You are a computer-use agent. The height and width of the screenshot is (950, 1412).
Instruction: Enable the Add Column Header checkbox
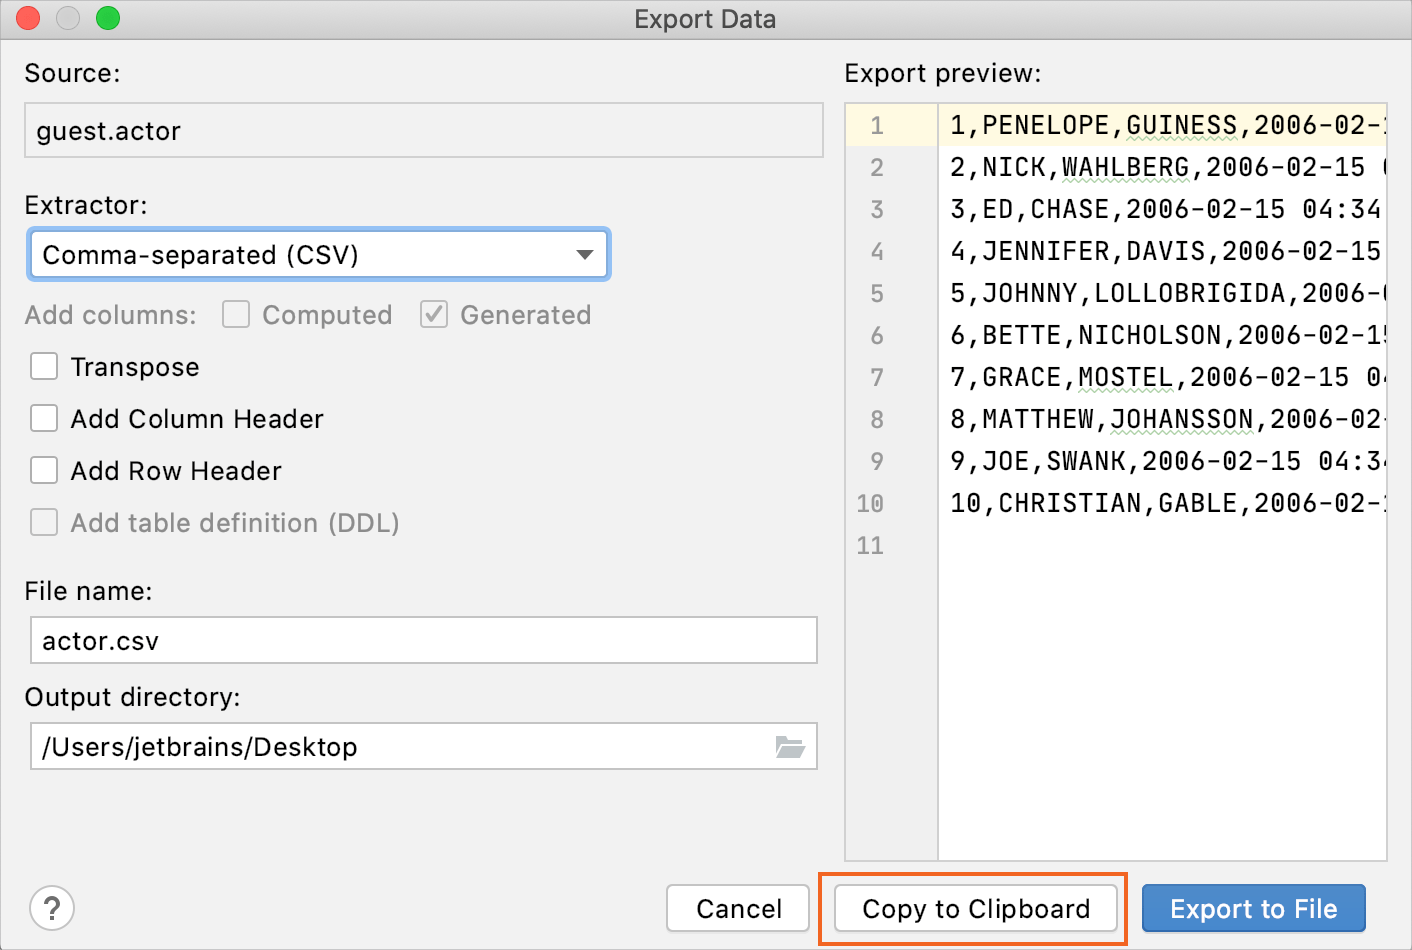(x=44, y=418)
